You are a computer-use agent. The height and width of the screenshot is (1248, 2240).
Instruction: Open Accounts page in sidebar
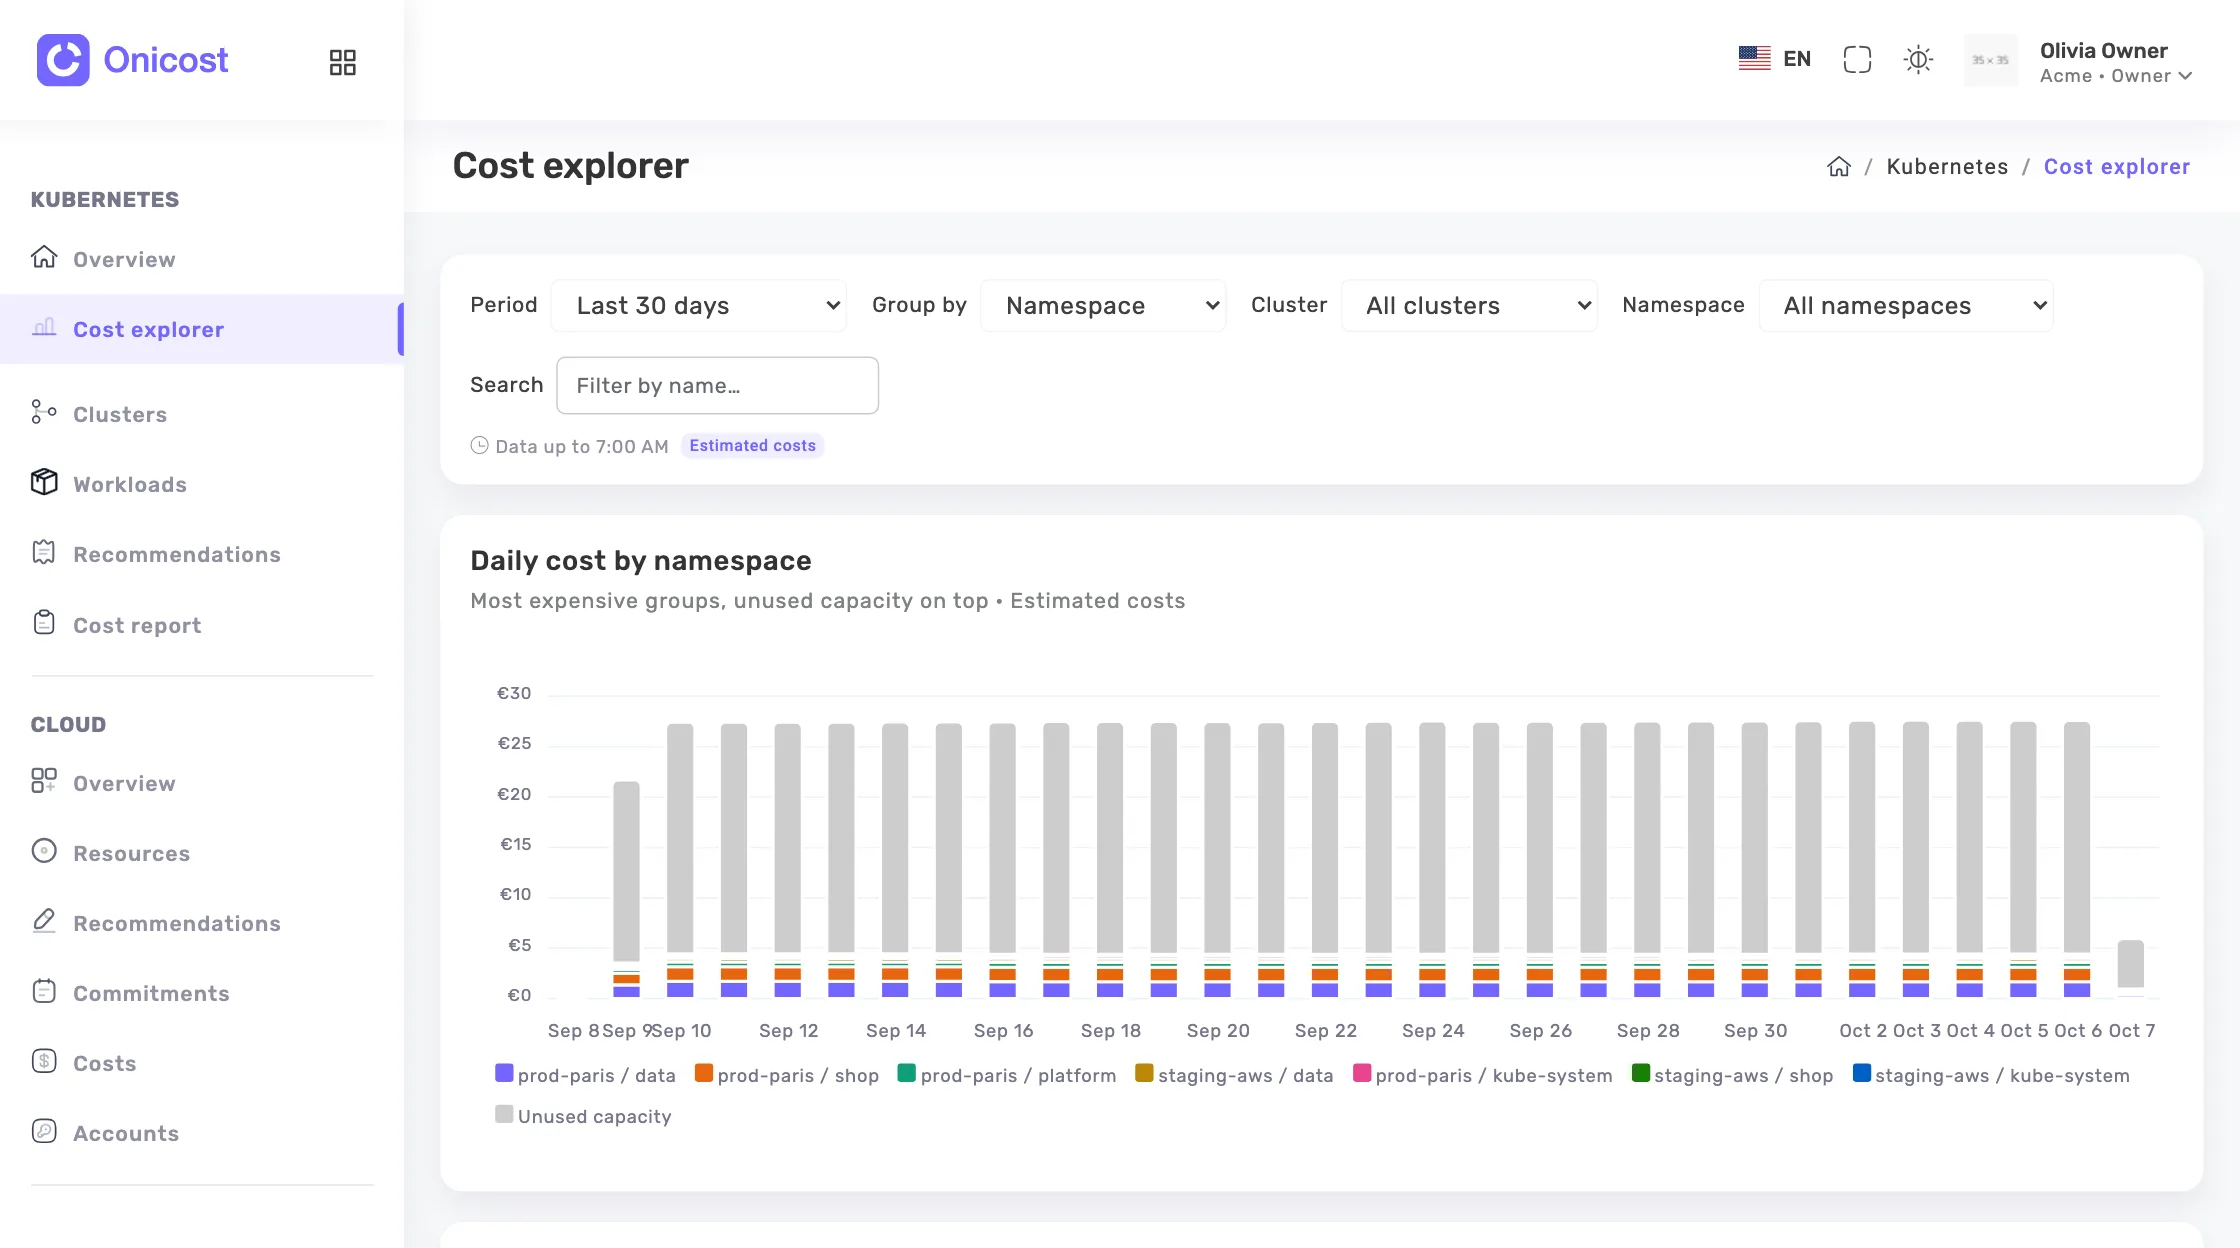pyautogui.click(x=126, y=1134)
